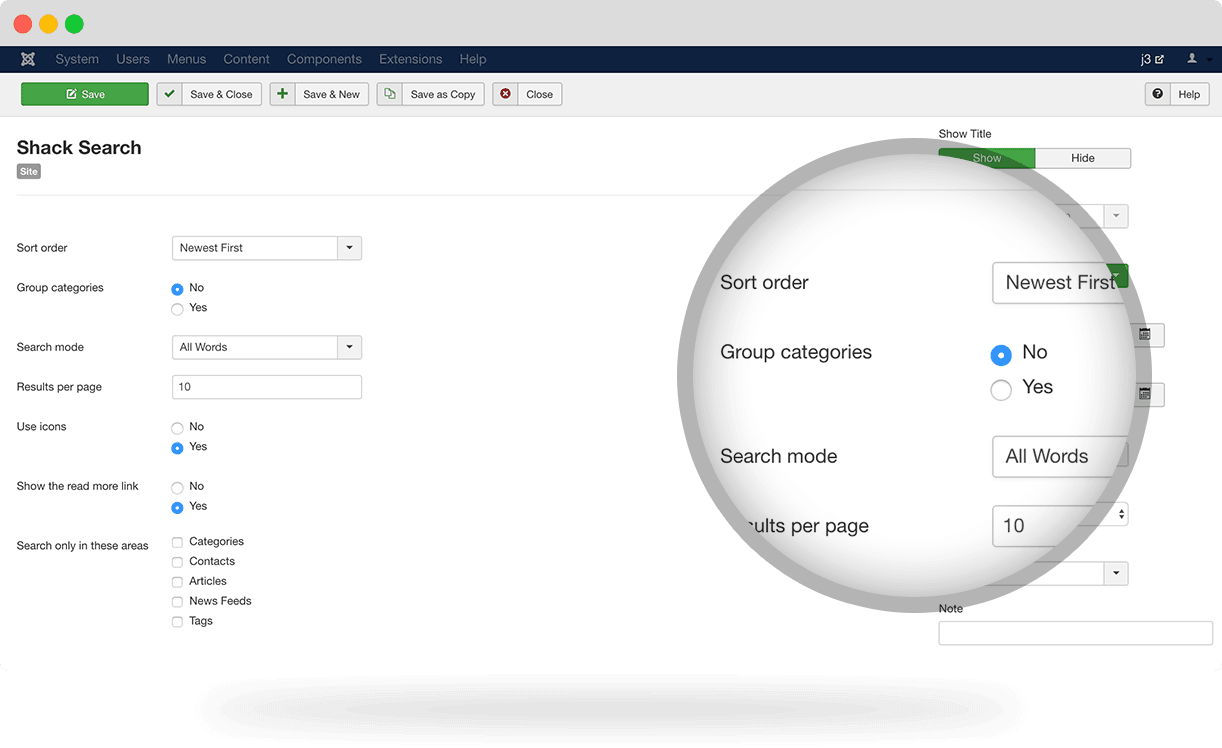This screenshot has height=748, width=1222.
Task: Select No for Show the read more link
Action: pyautogui.click(x=177, y=488)
